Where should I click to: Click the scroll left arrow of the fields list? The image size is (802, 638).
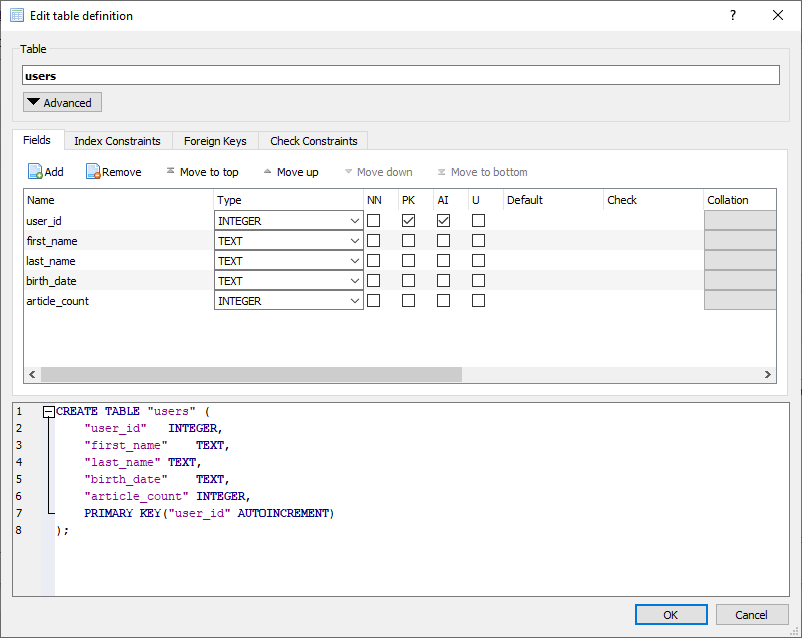(32, 374)
